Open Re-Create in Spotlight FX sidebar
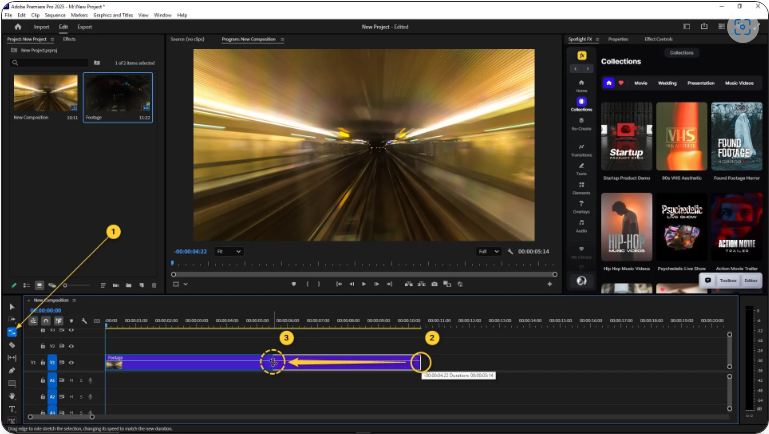769x434 pixels. pyautogui.click(x=581, y=123)
